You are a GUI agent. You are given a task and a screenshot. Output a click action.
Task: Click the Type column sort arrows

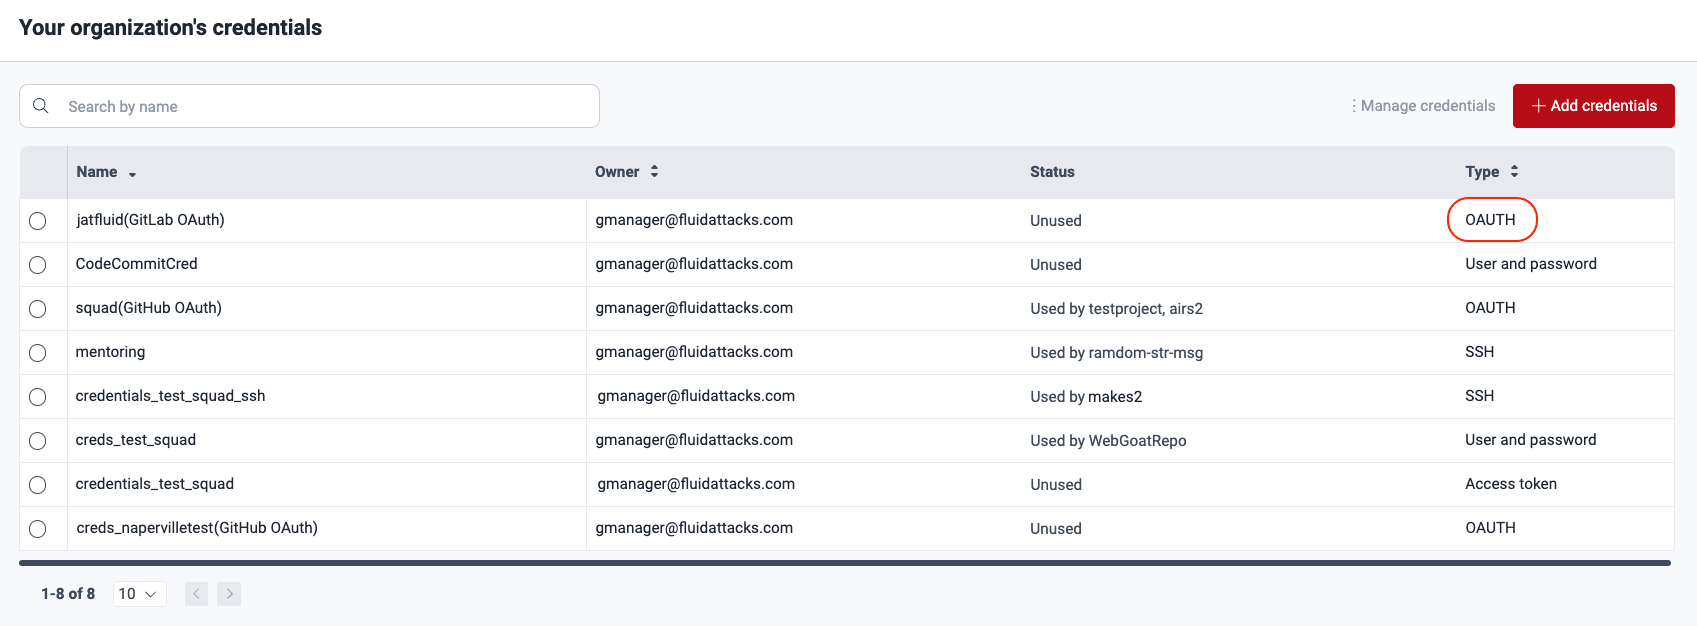click(1514, 172)
